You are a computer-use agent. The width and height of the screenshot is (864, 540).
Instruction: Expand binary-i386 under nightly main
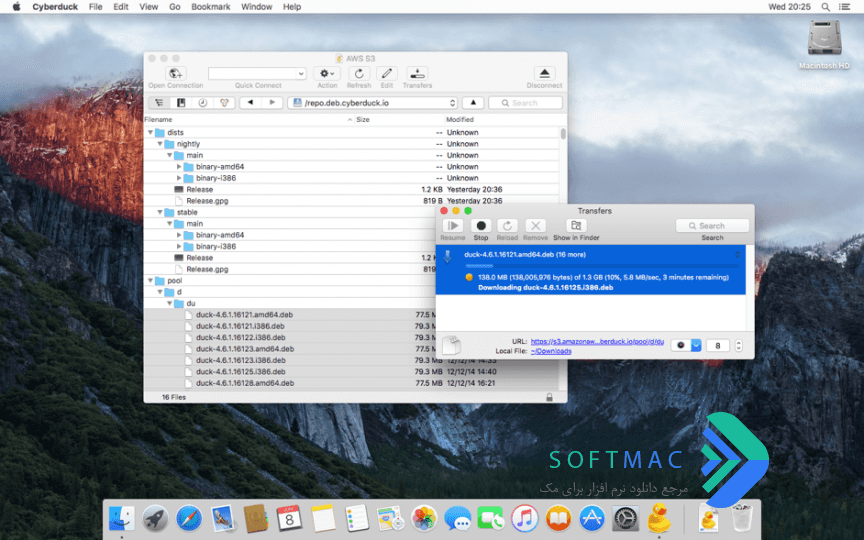pyautogui.click(x=179, y=178)
